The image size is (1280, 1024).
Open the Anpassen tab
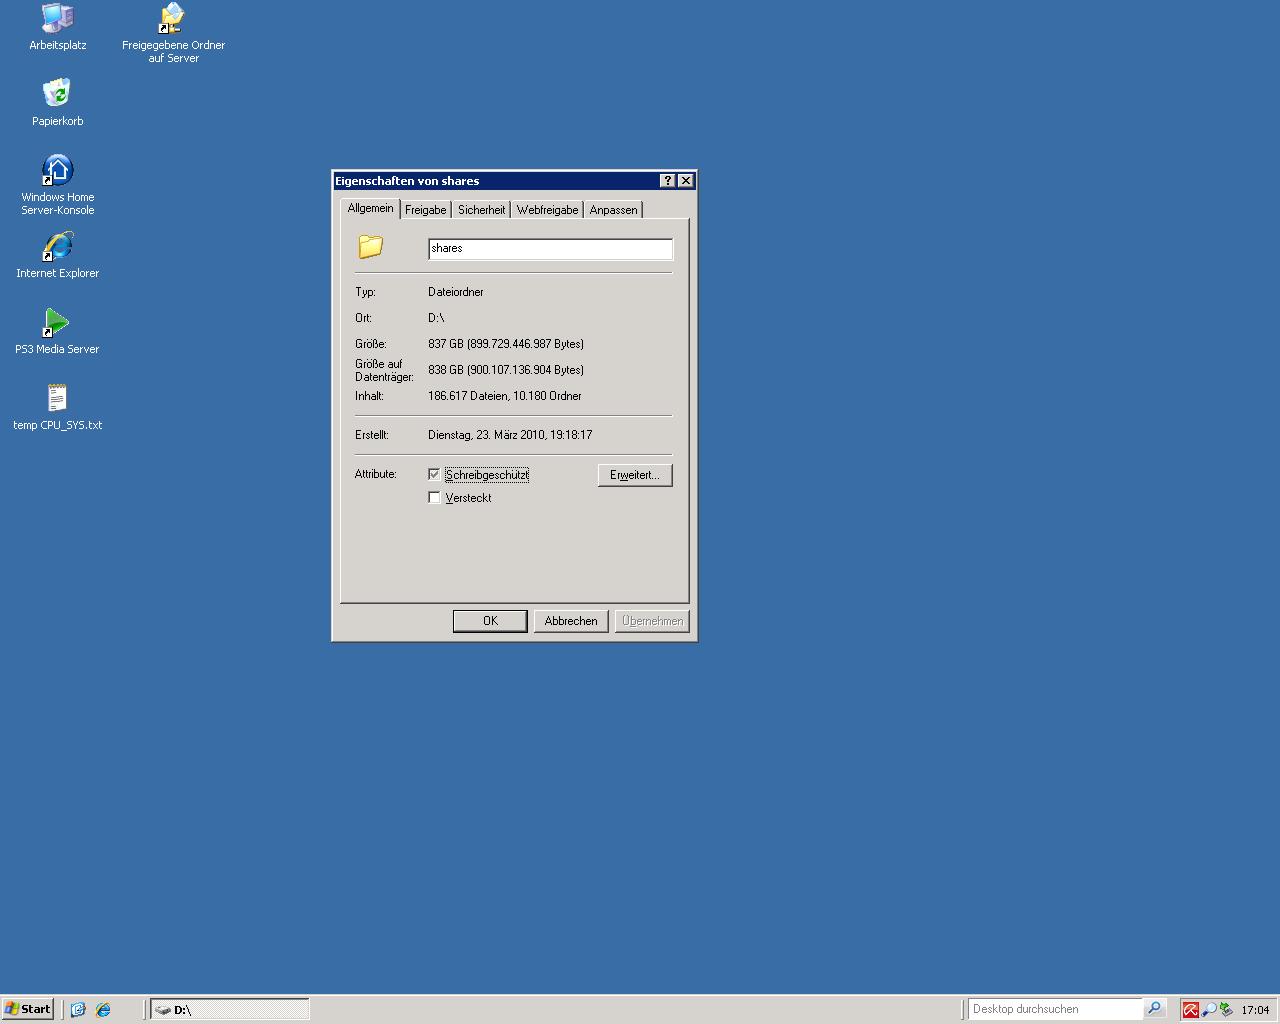click(x=613, y=210)
